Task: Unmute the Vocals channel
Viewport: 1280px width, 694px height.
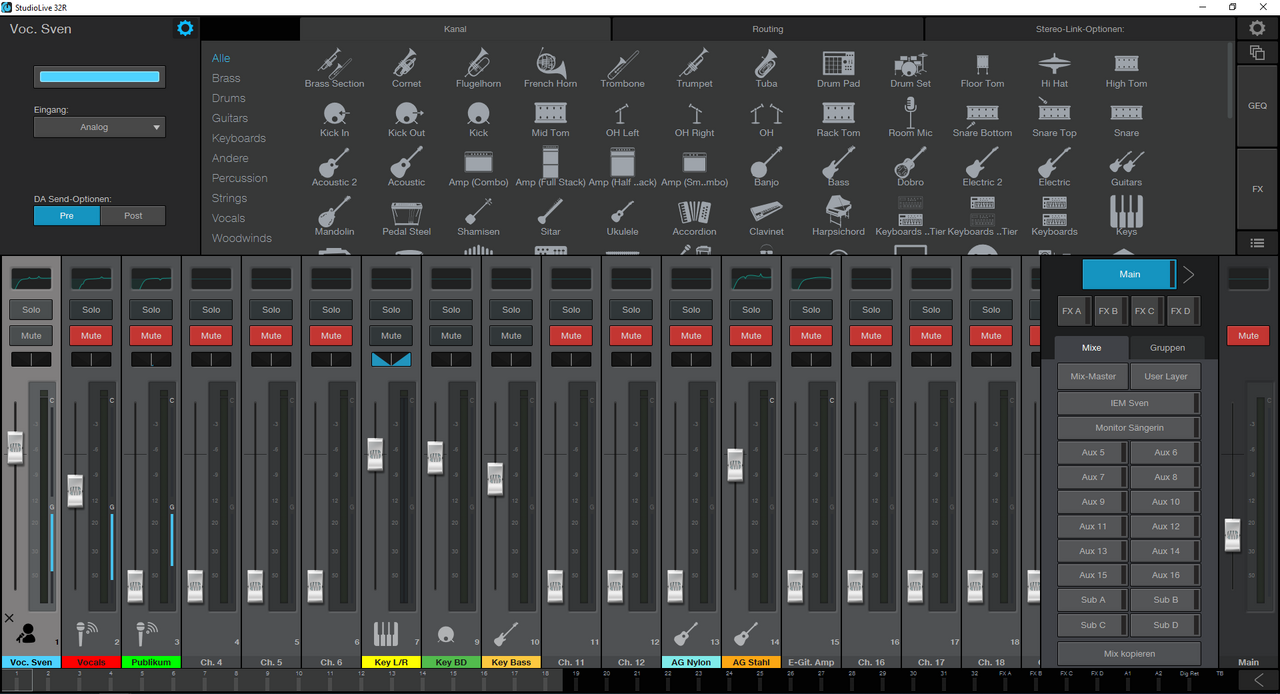Action: [91, 335]
